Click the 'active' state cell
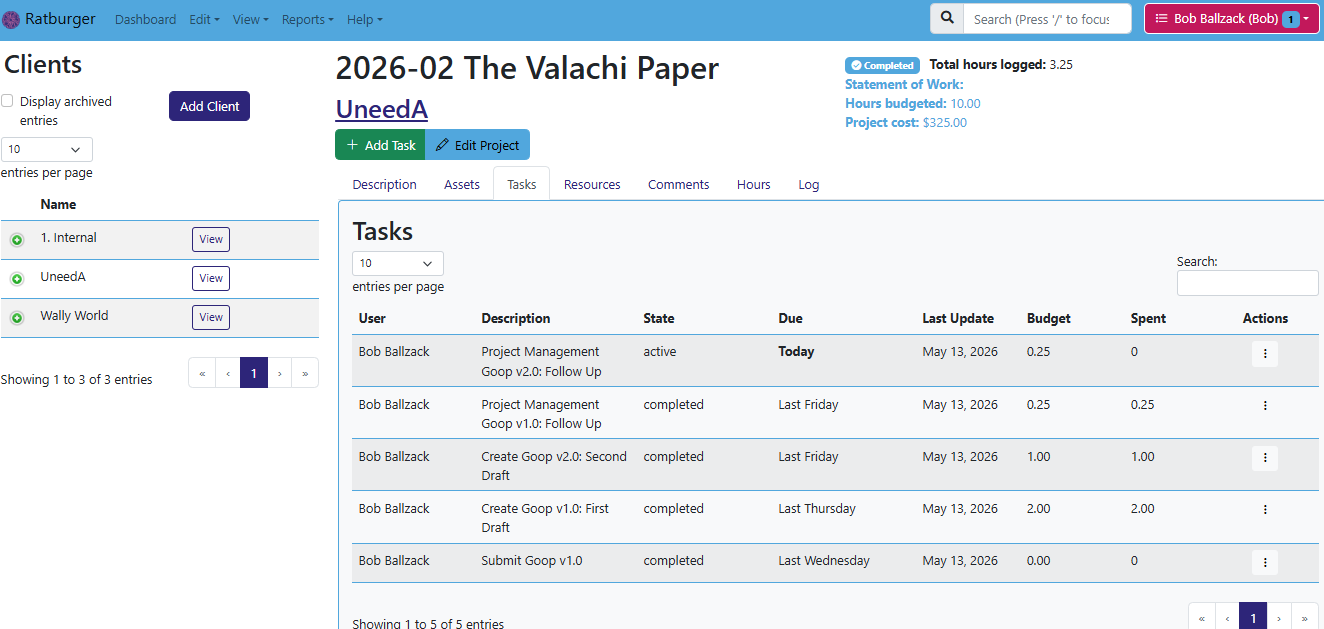This screenshot has width=1324, height=629. [x=659, y=352]
